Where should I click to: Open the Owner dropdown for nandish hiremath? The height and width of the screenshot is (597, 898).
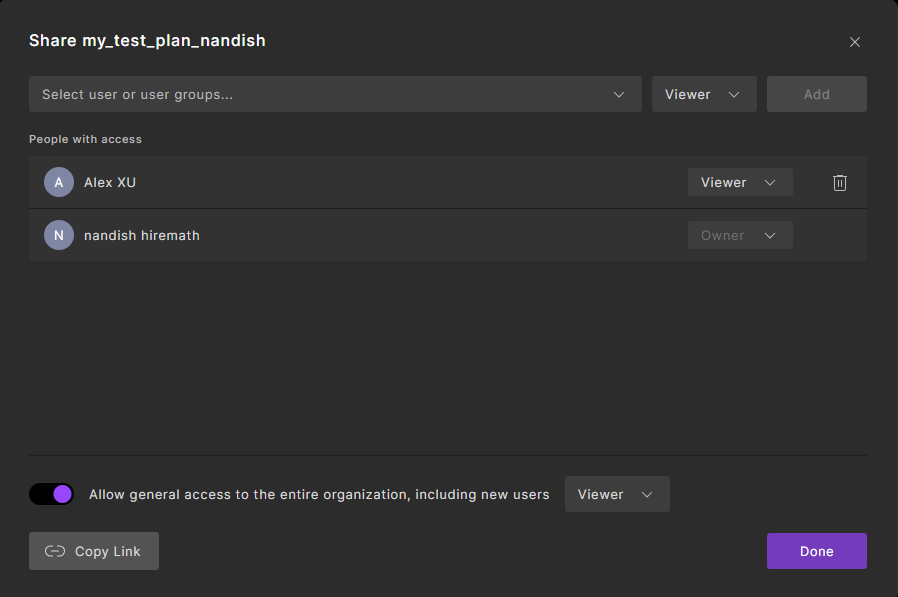[x=739, y=235]
